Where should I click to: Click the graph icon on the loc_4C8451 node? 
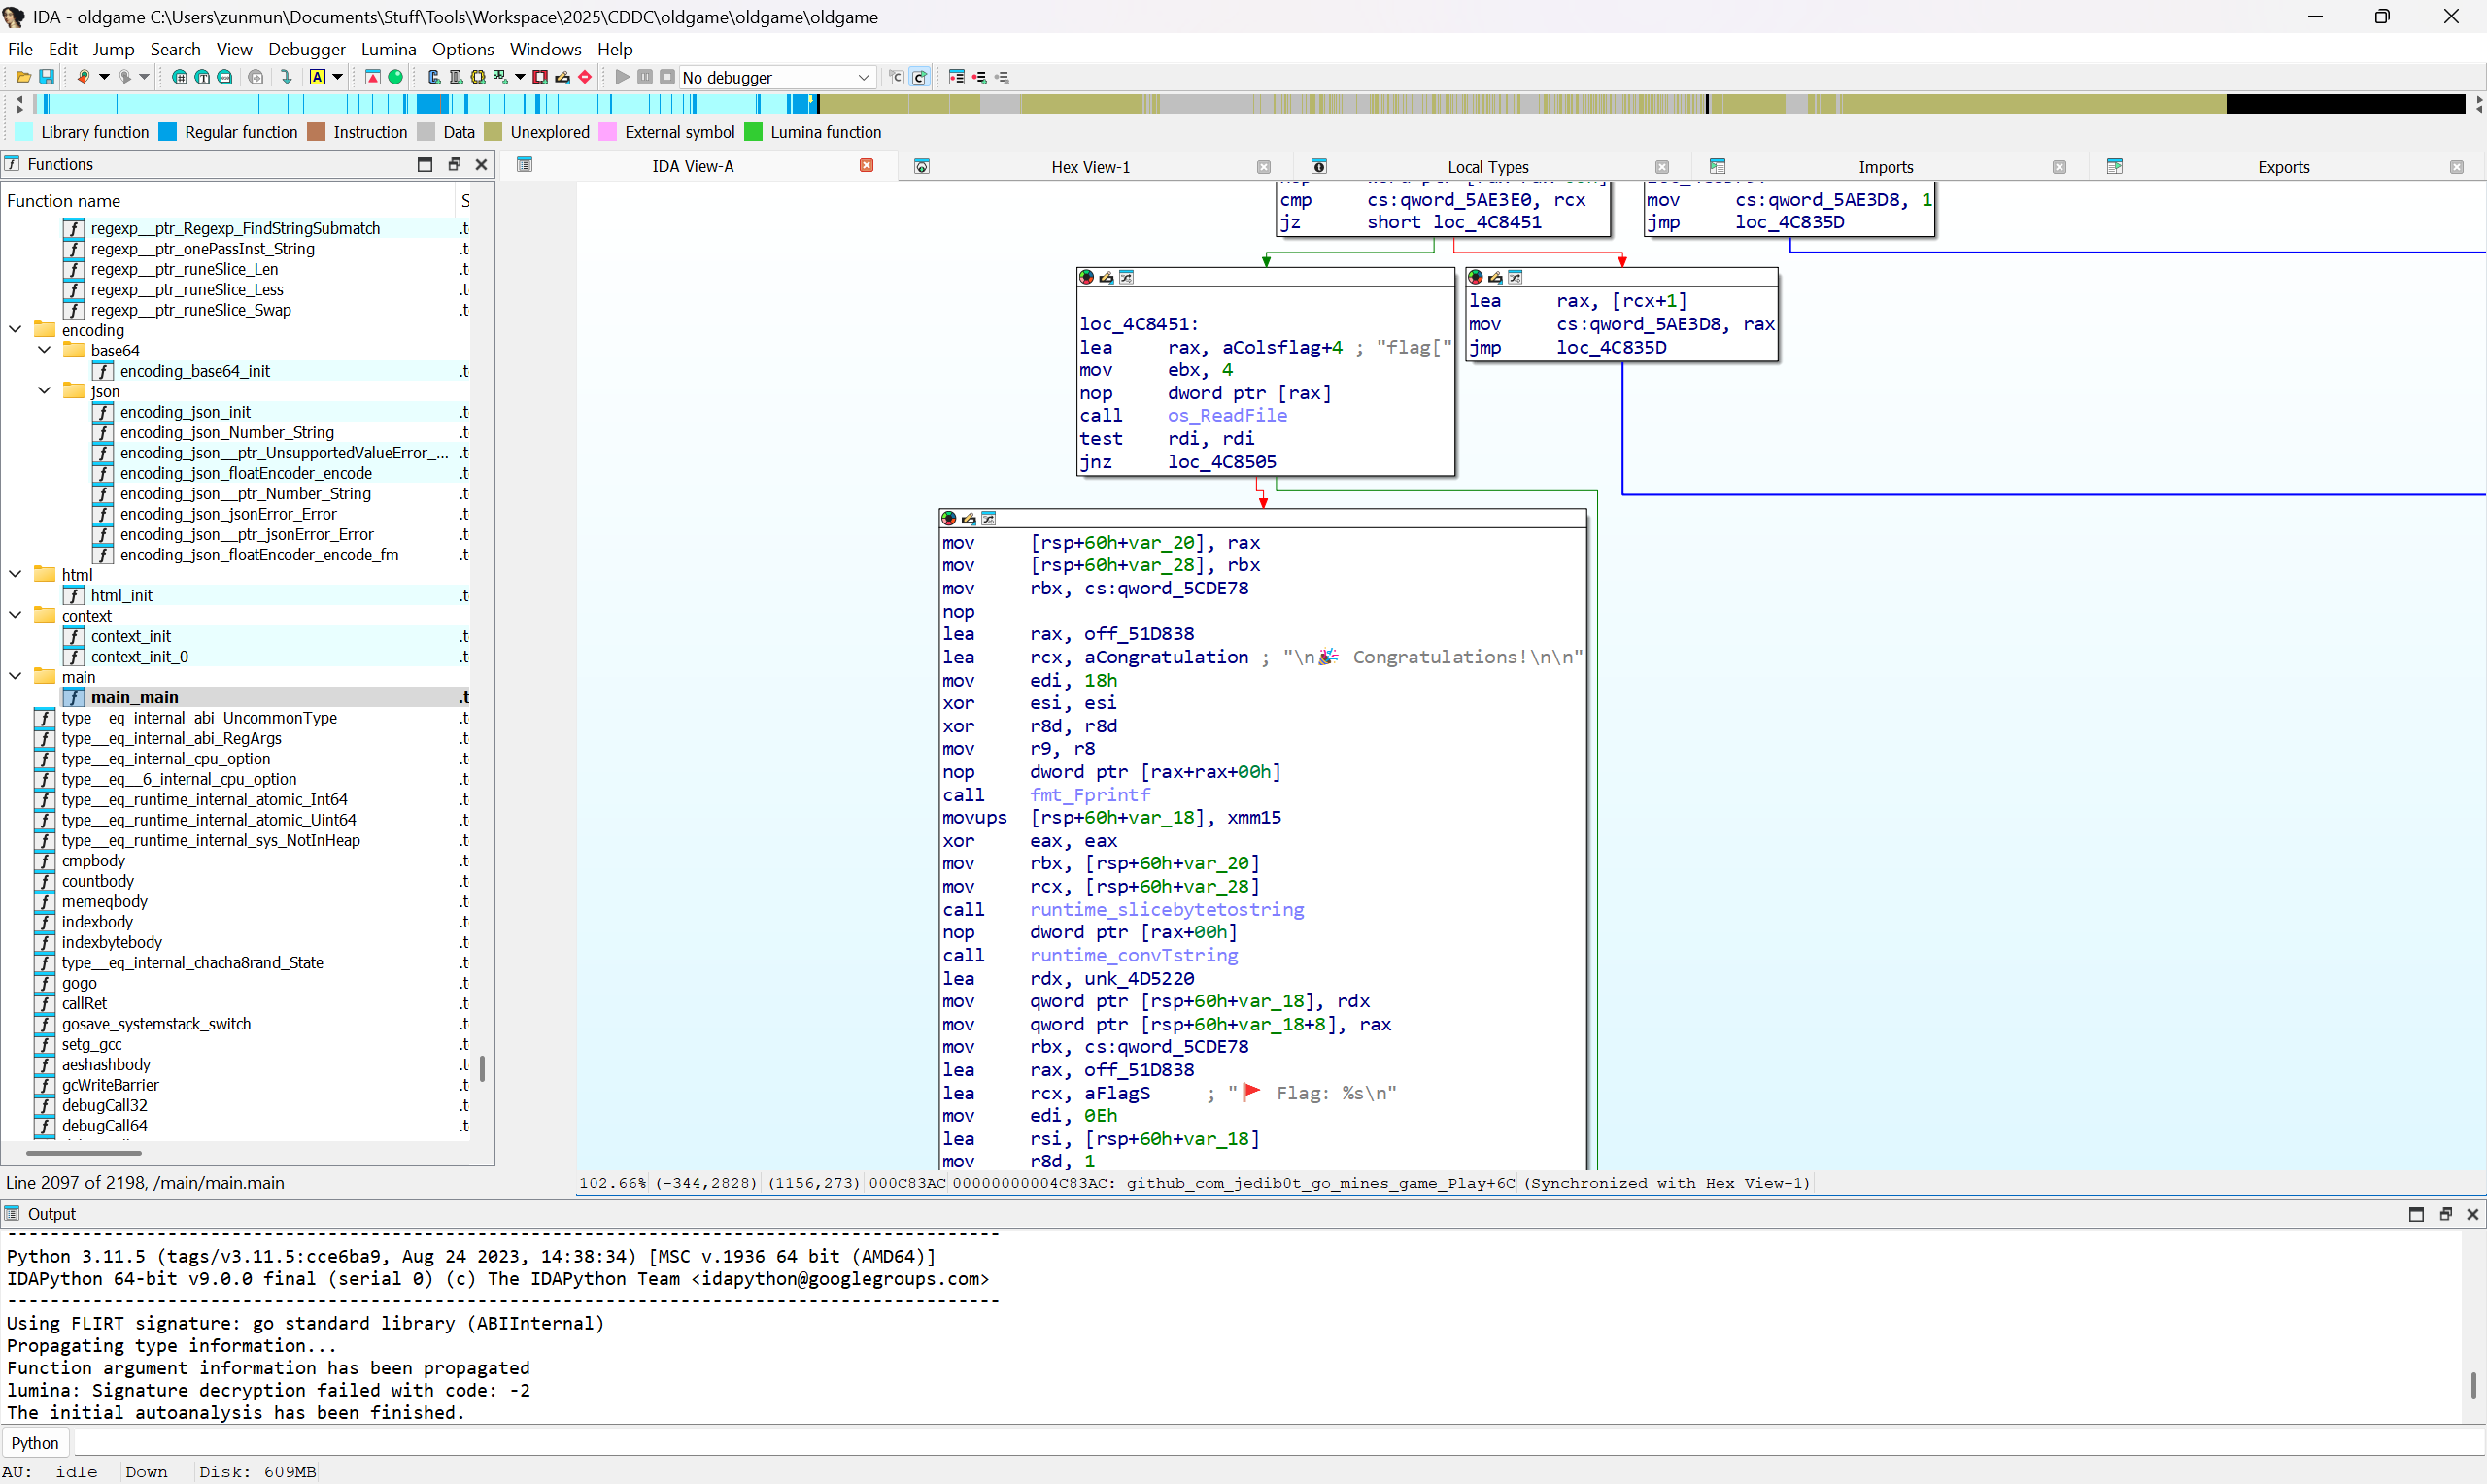click(x=1126, y=277)
